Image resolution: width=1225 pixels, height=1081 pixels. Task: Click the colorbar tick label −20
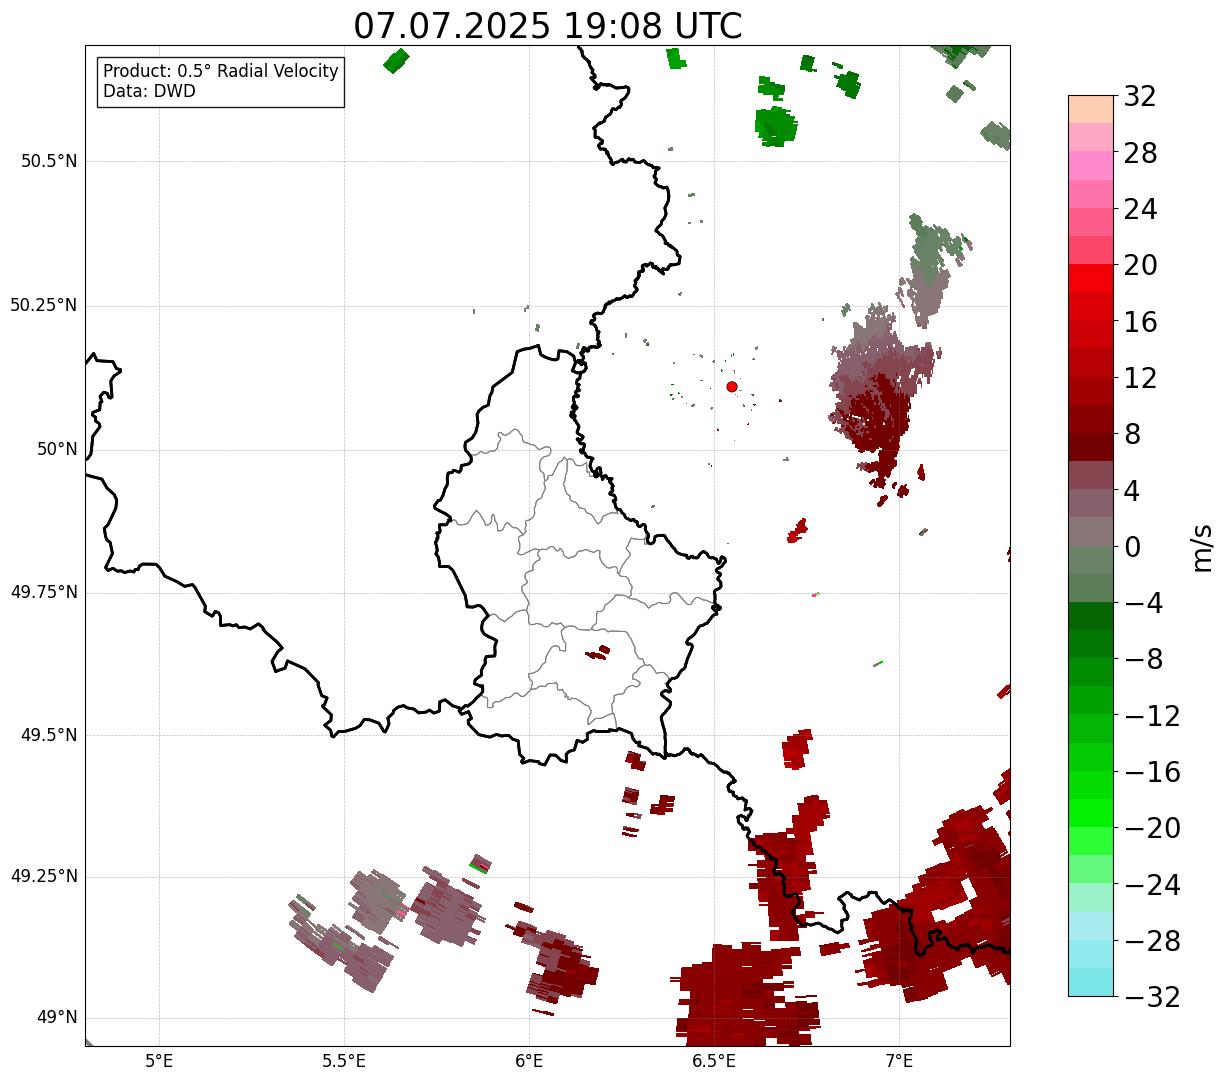click(x=1152, y=828)
